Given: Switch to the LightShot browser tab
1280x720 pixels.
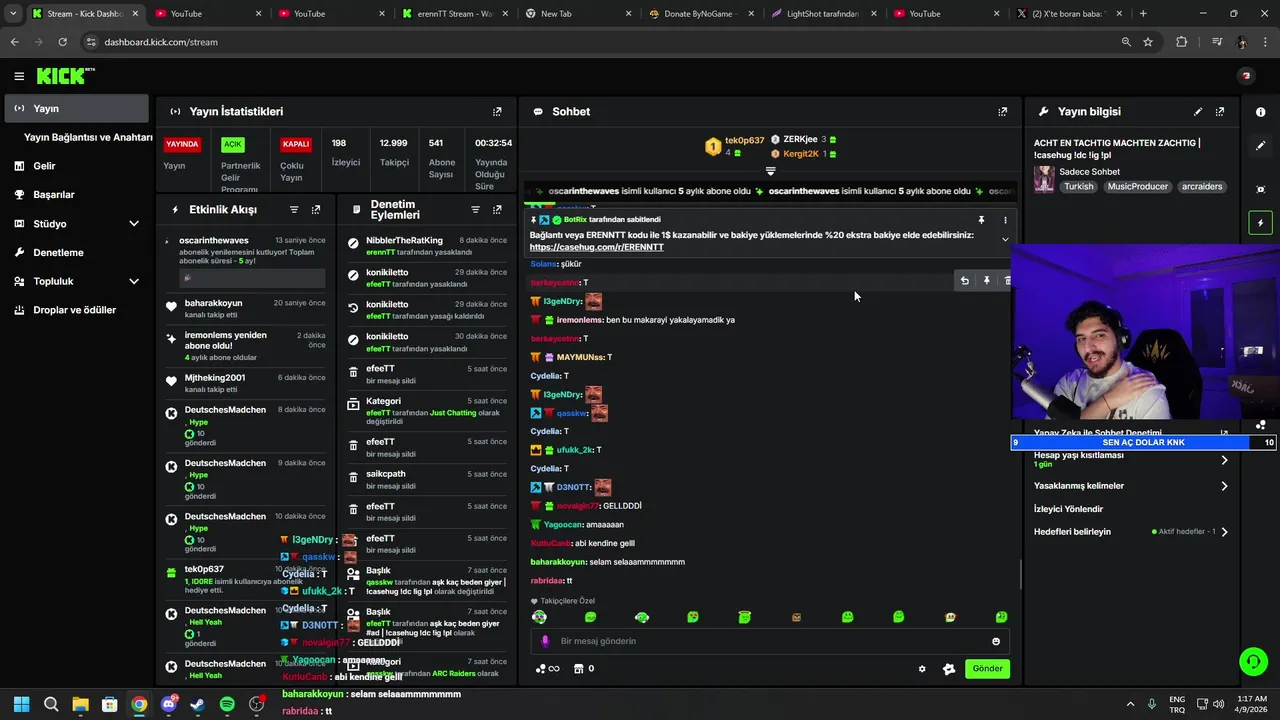Looking at the screenshot, I should click(x=824, y=14).
